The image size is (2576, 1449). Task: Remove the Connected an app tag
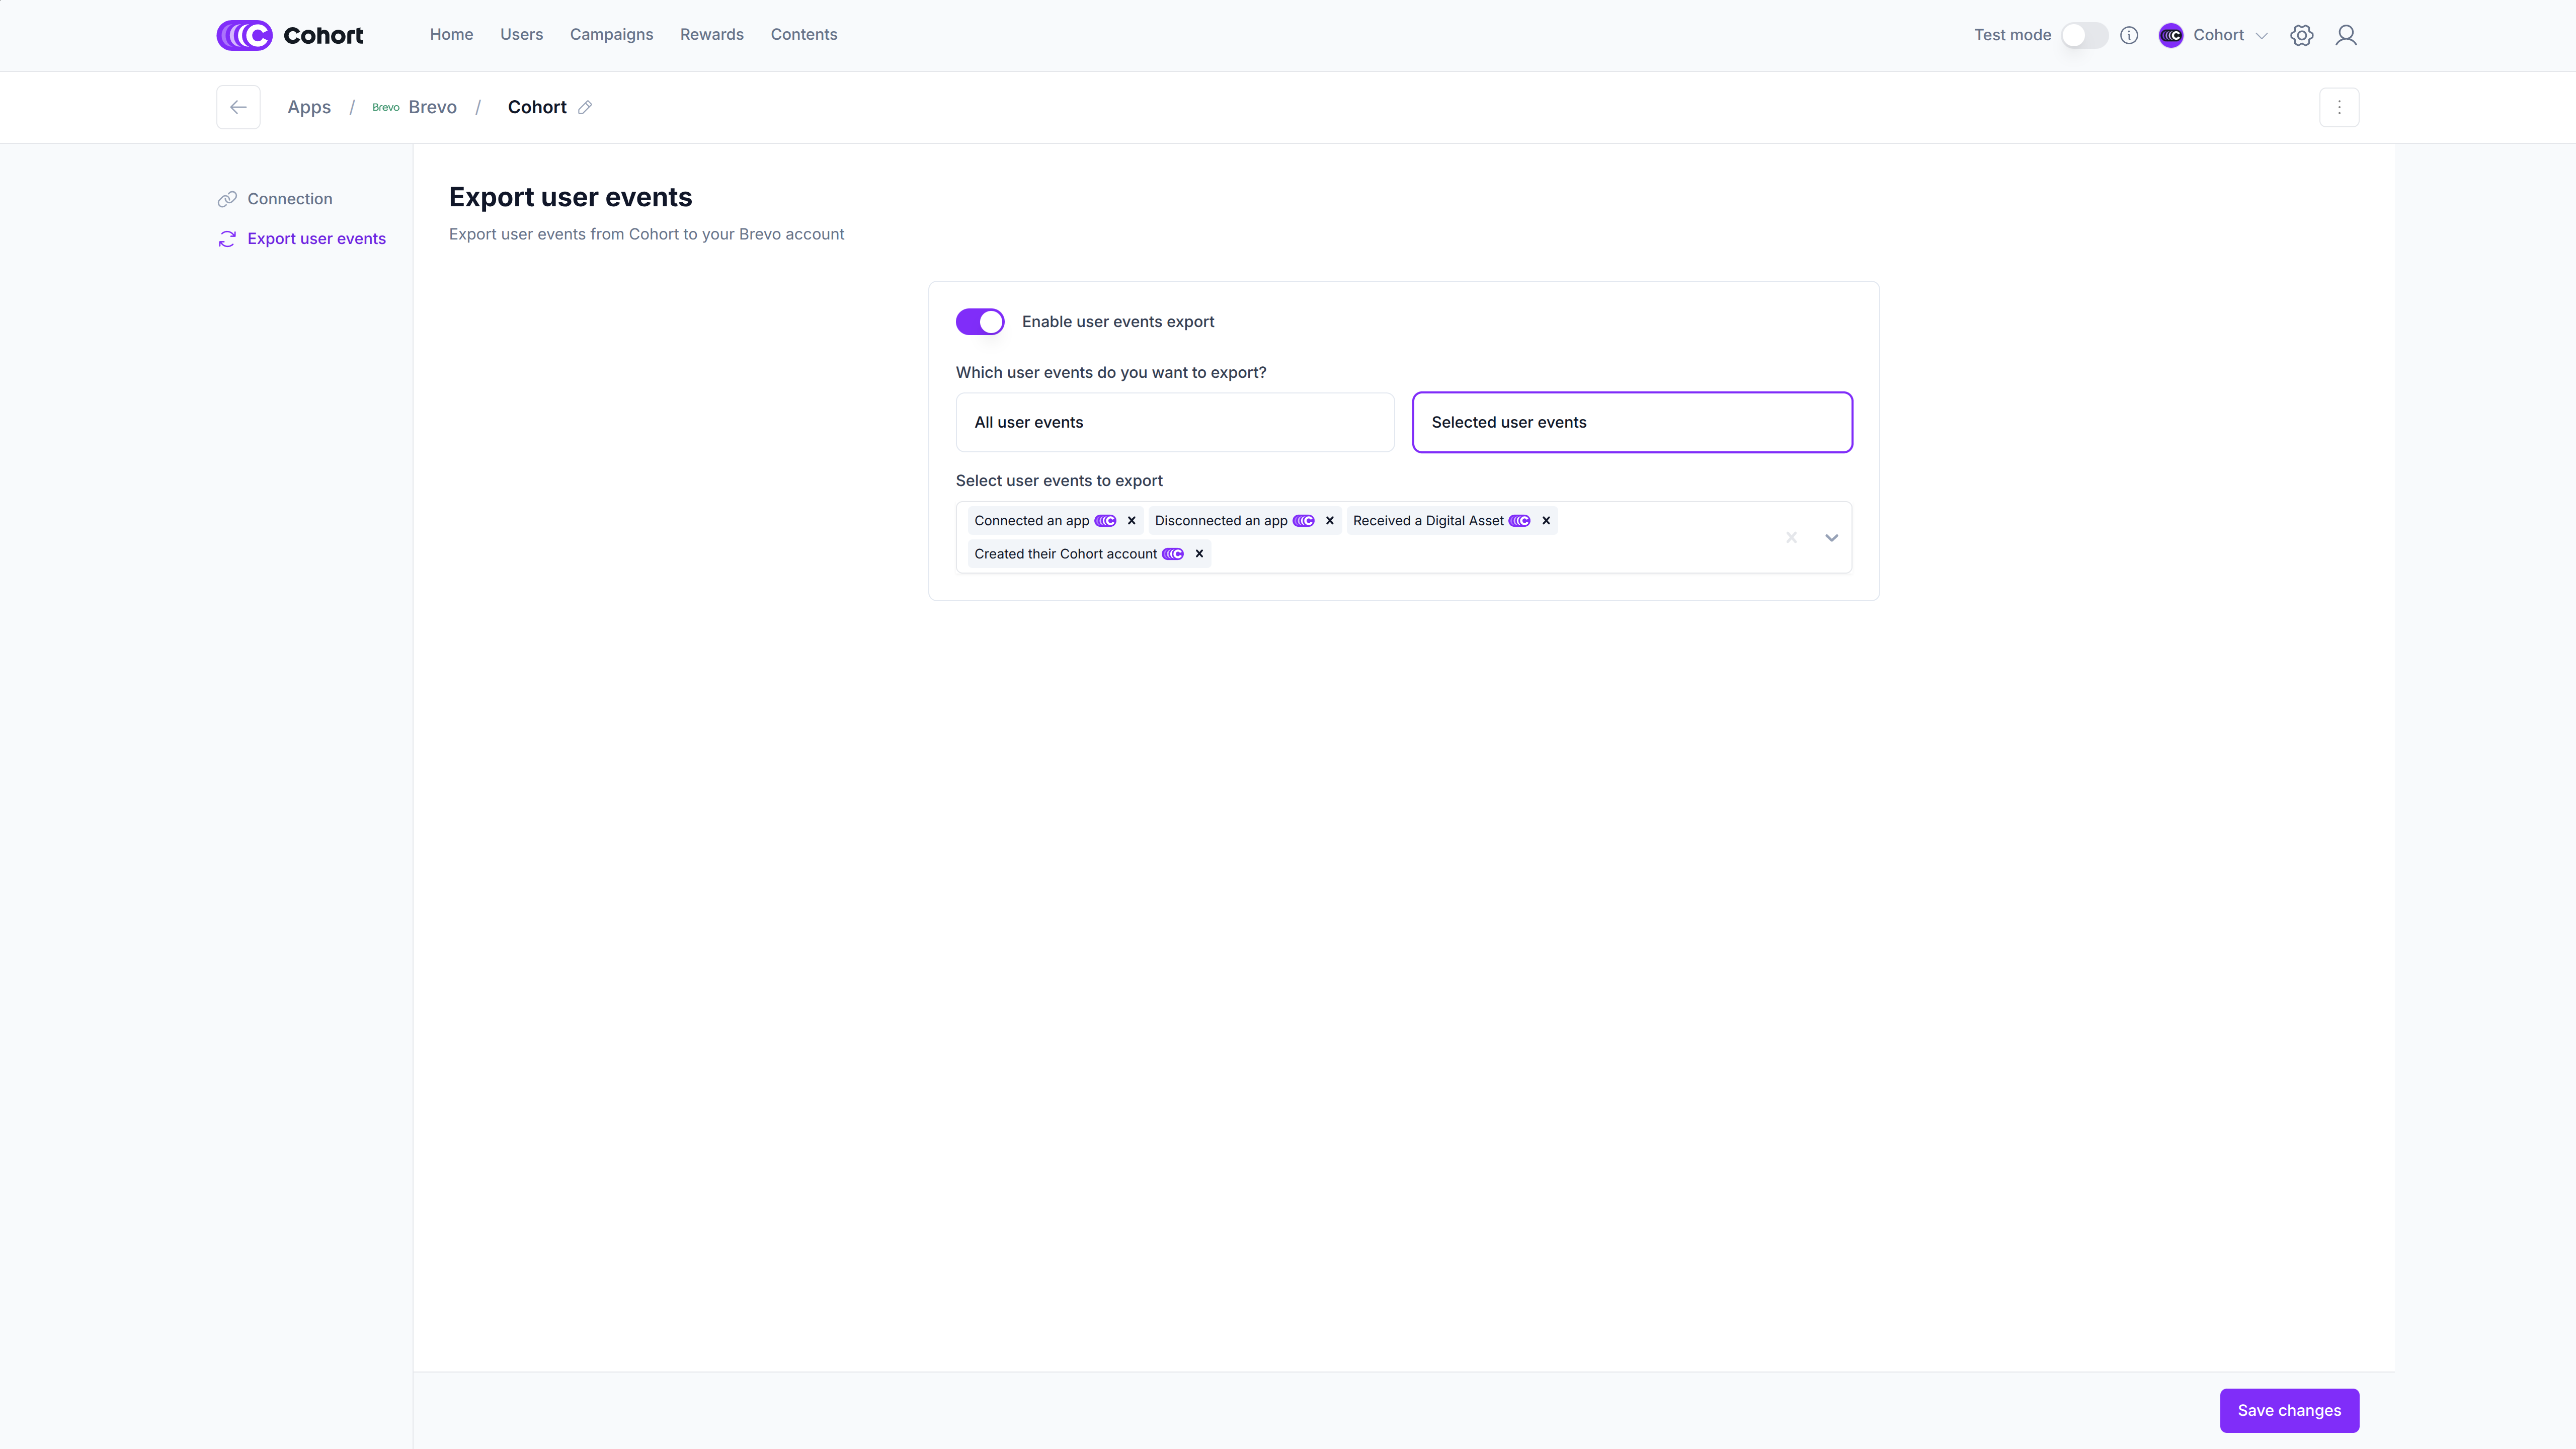point(1131,521)
